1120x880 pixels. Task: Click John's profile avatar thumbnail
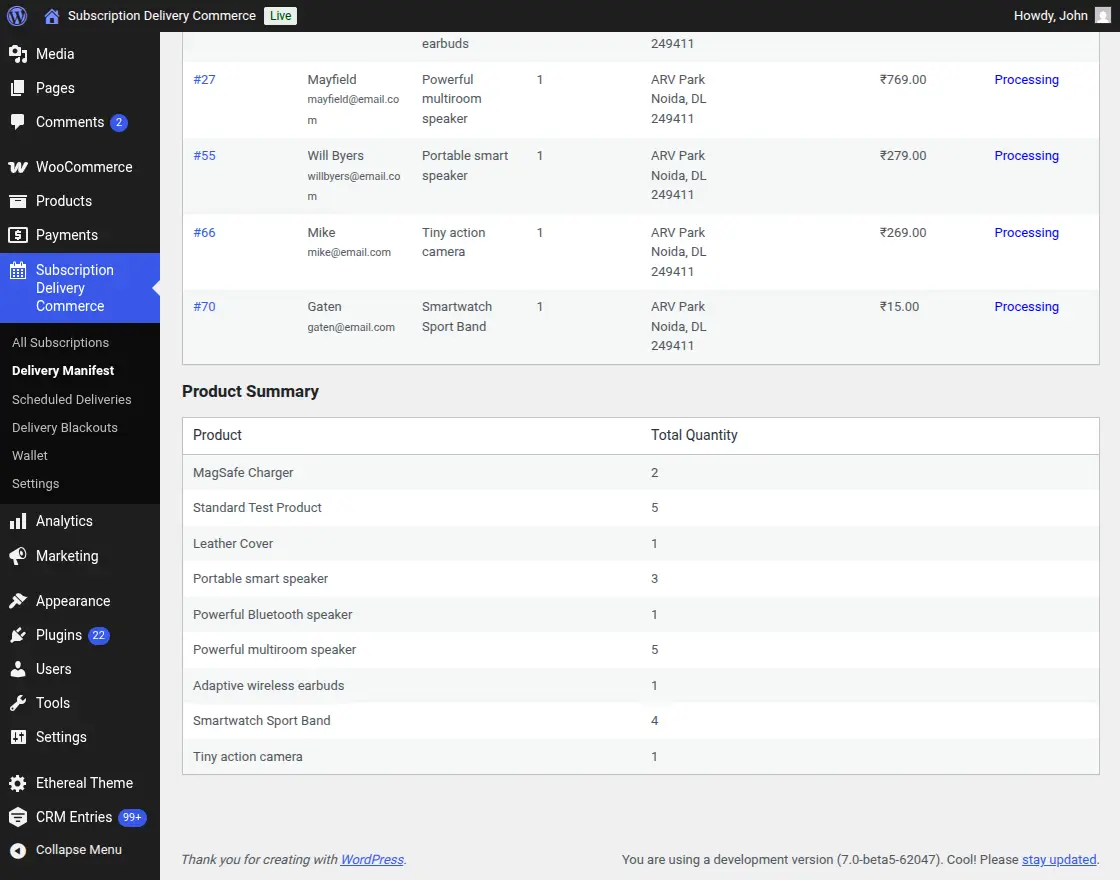coord(1104,15)
